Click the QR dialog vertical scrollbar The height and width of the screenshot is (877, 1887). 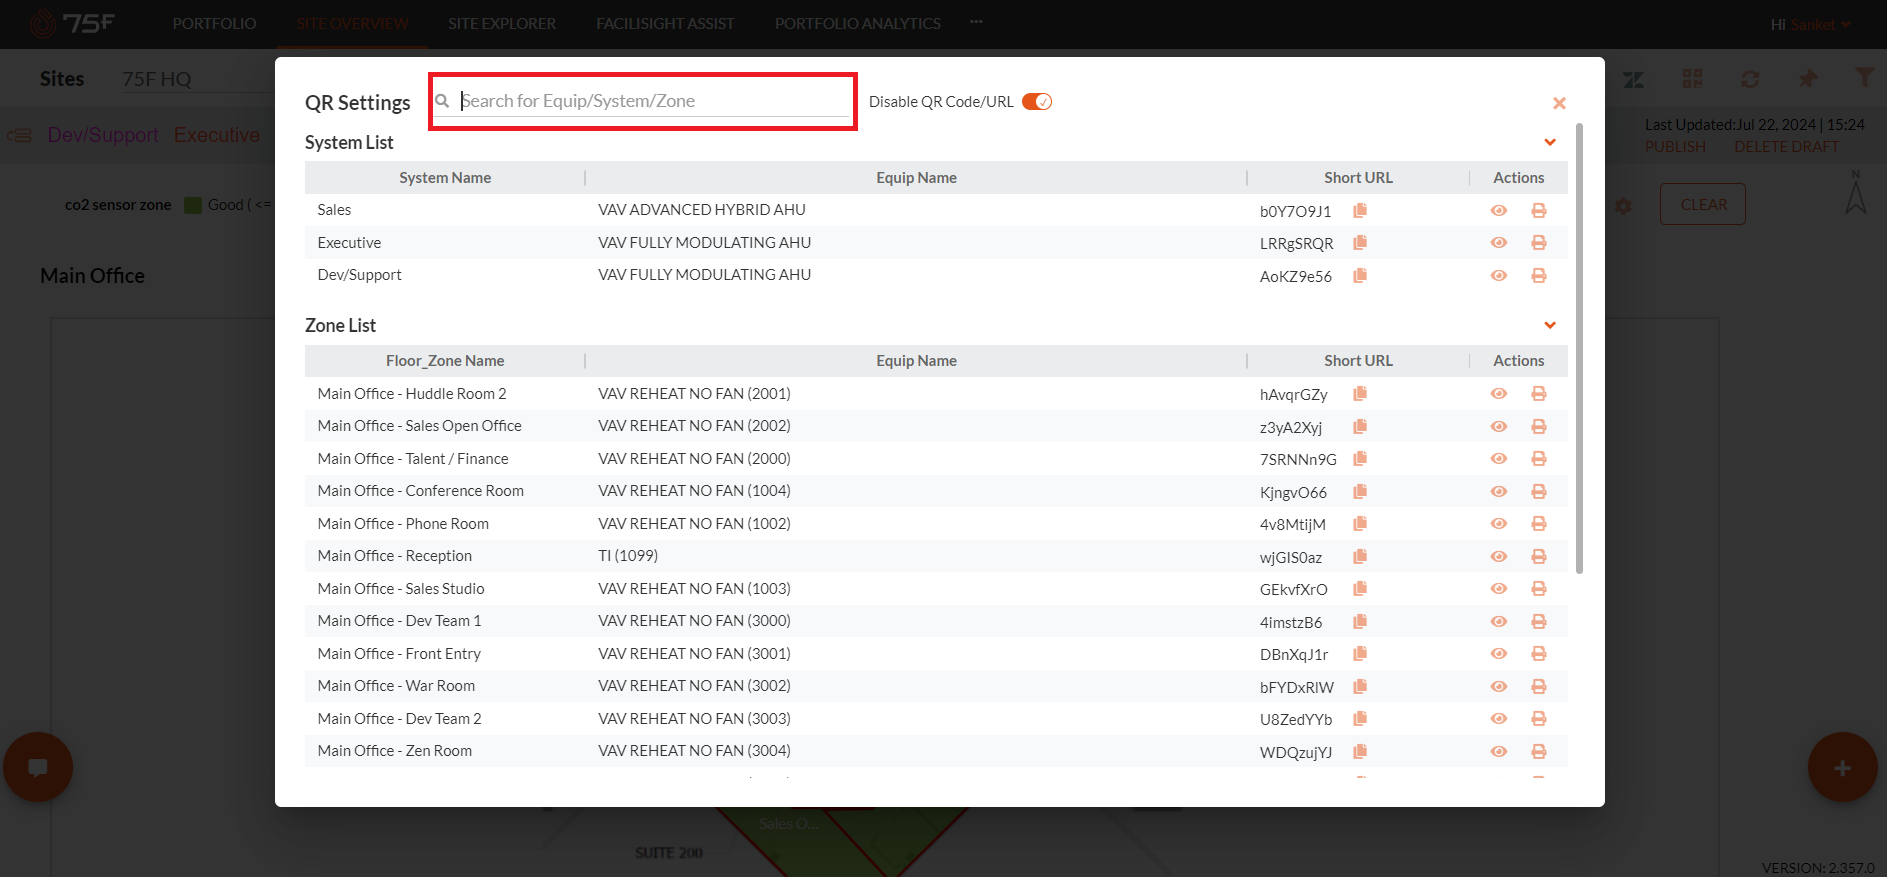[x=1580, y=348]
